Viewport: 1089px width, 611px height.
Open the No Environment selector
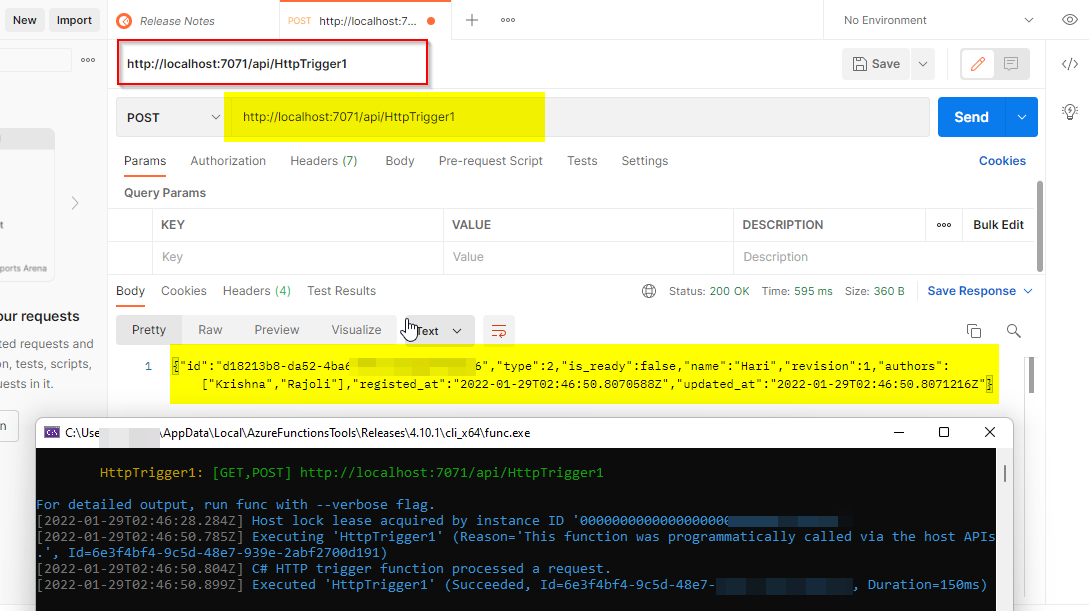tap(938, 20)
